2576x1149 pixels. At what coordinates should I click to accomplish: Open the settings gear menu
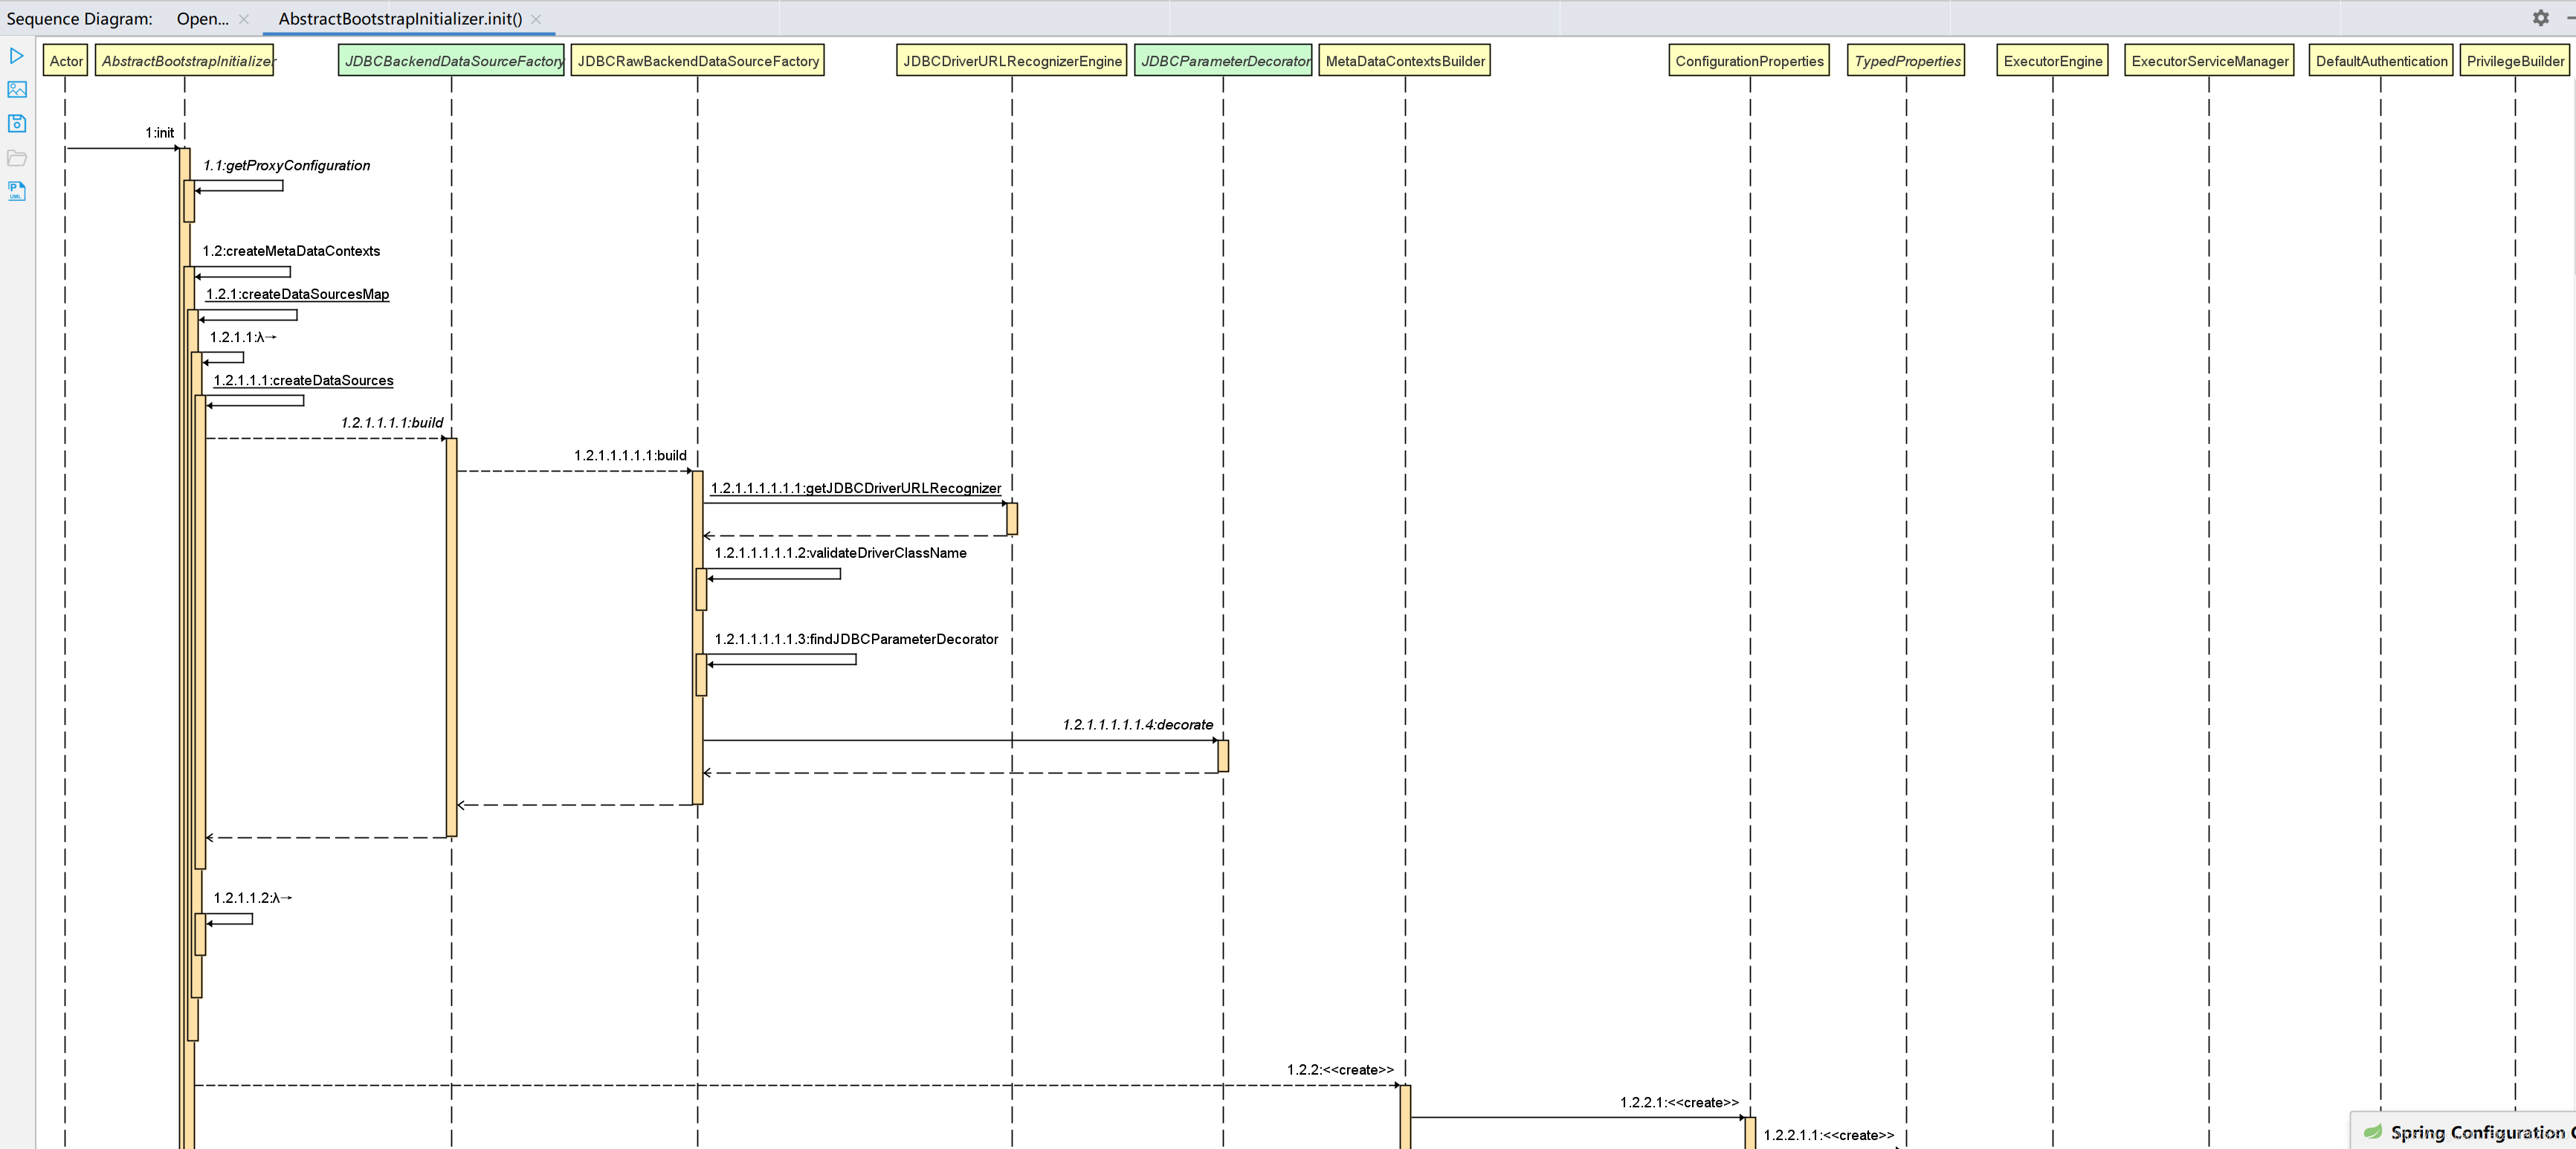(2540, 18)
